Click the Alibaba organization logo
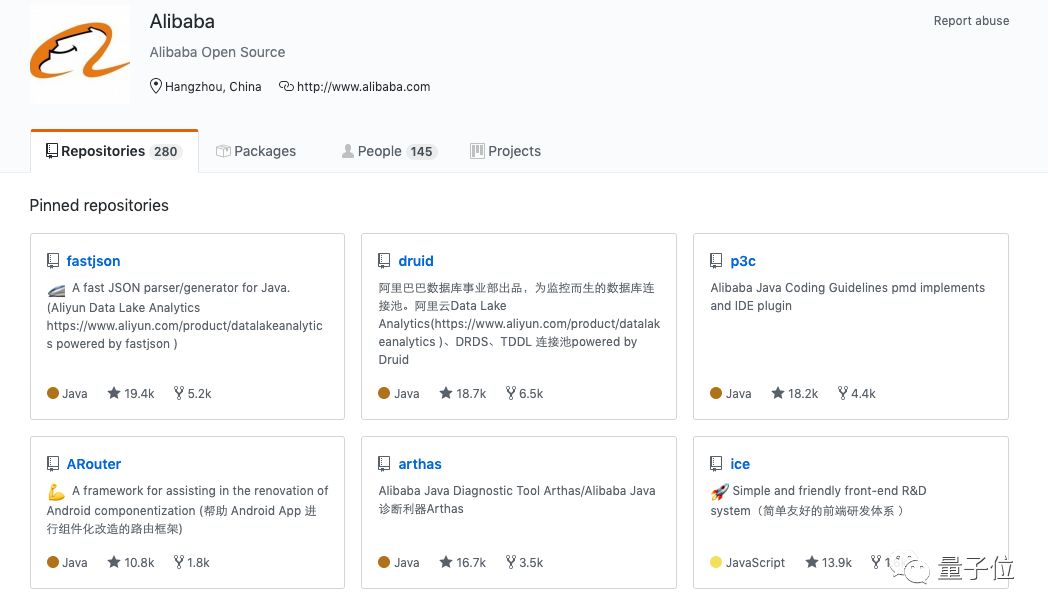 point(80,52)
